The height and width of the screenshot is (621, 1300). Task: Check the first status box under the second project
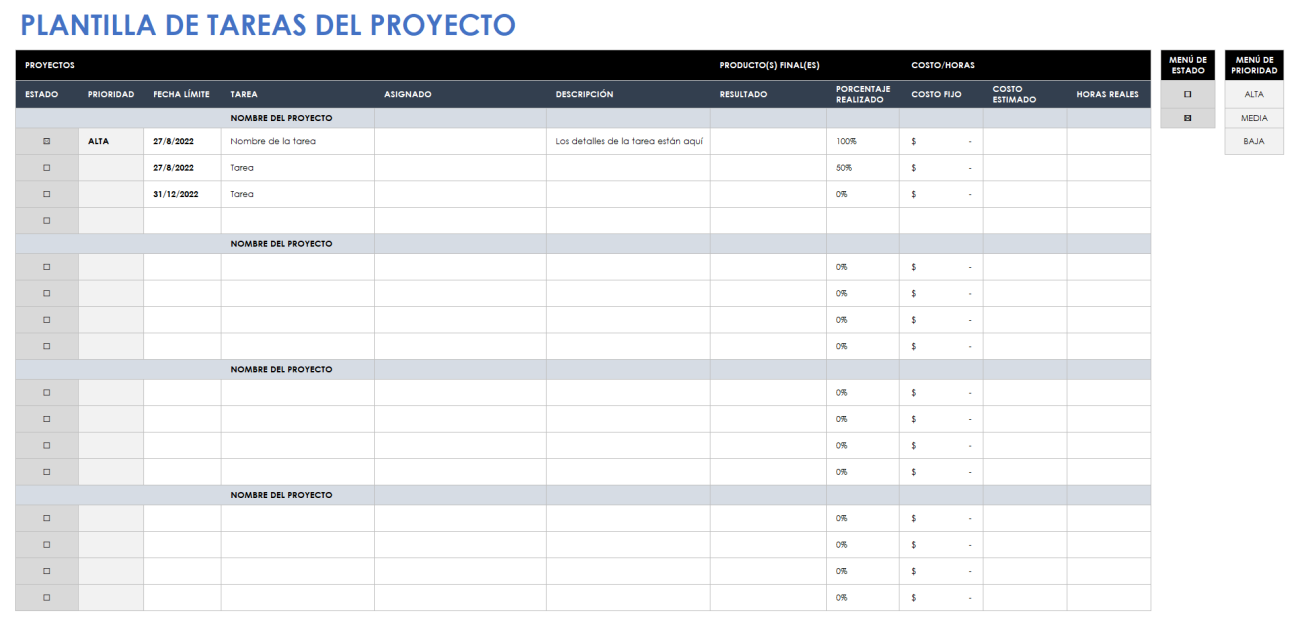pos(46,266)
